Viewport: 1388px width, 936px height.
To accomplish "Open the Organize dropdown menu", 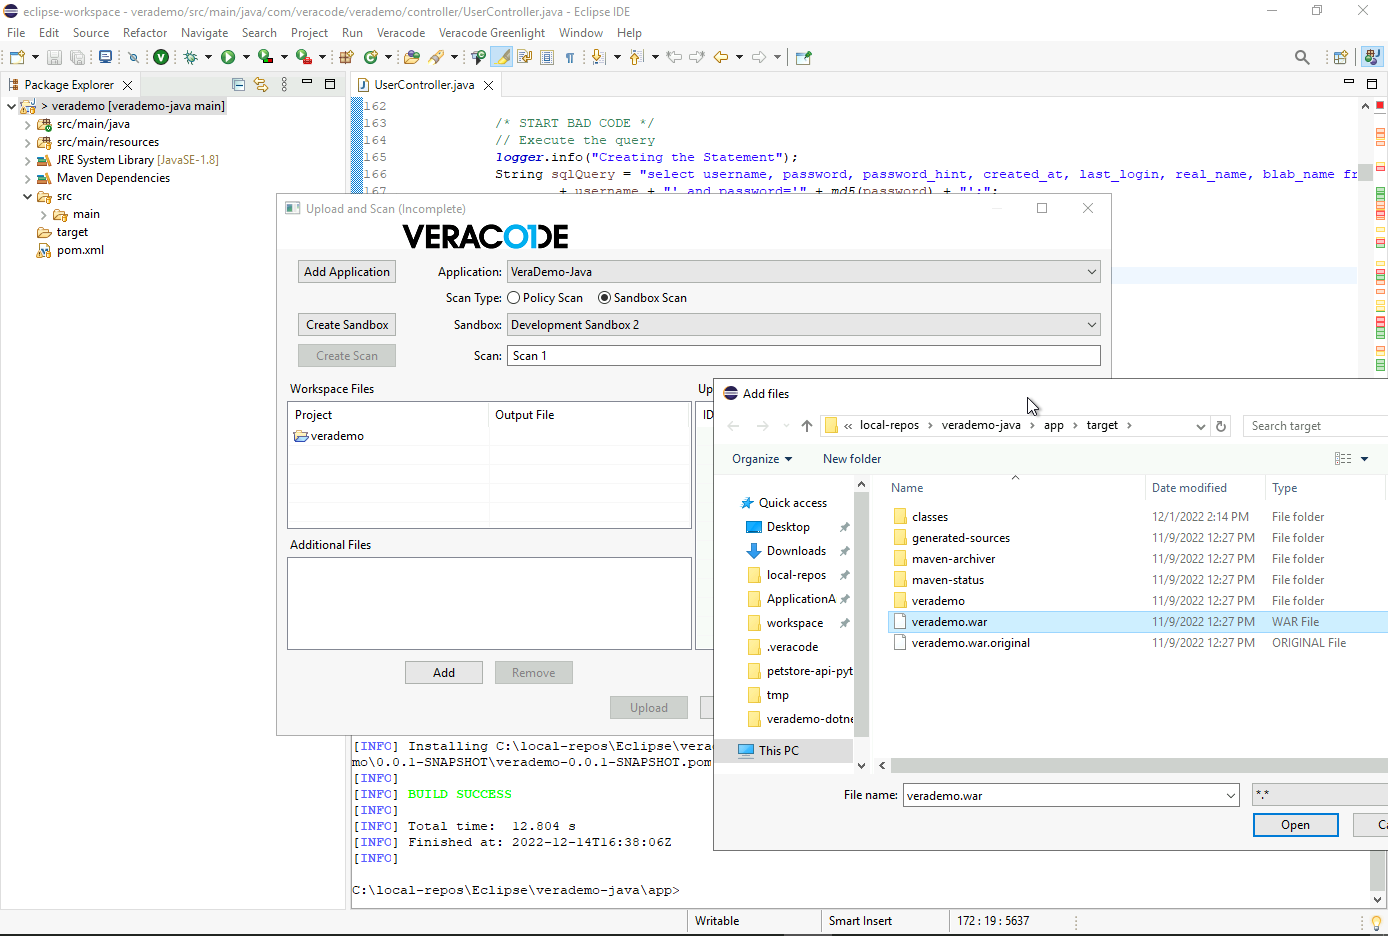I will 762,459.
